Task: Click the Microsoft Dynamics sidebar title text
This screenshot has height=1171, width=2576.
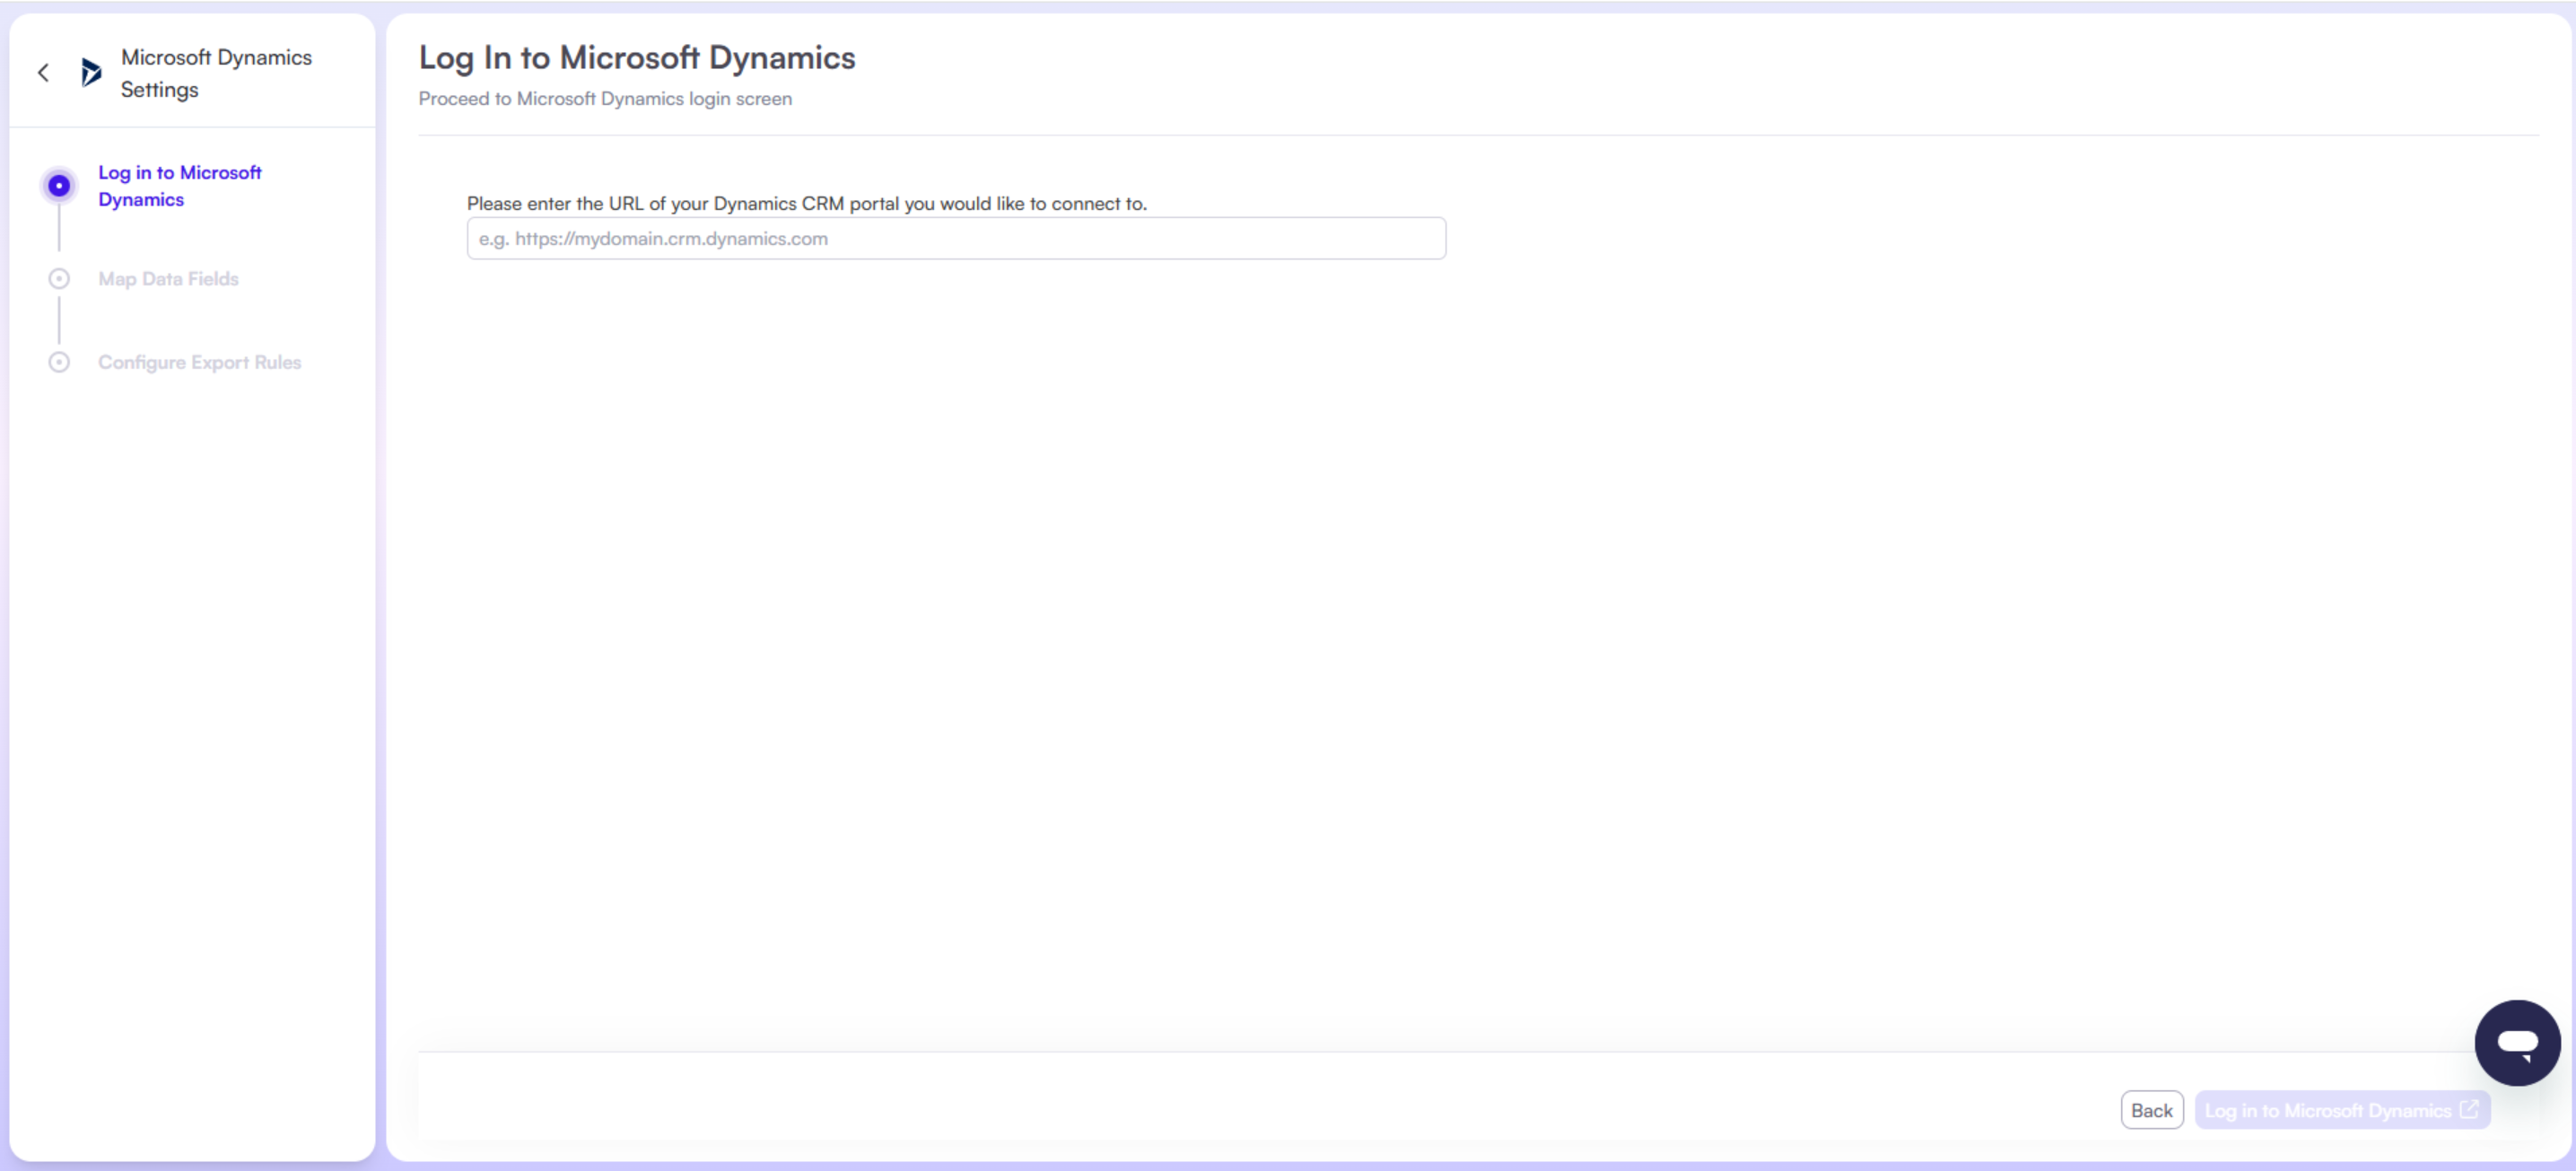Action: point(216,57)
